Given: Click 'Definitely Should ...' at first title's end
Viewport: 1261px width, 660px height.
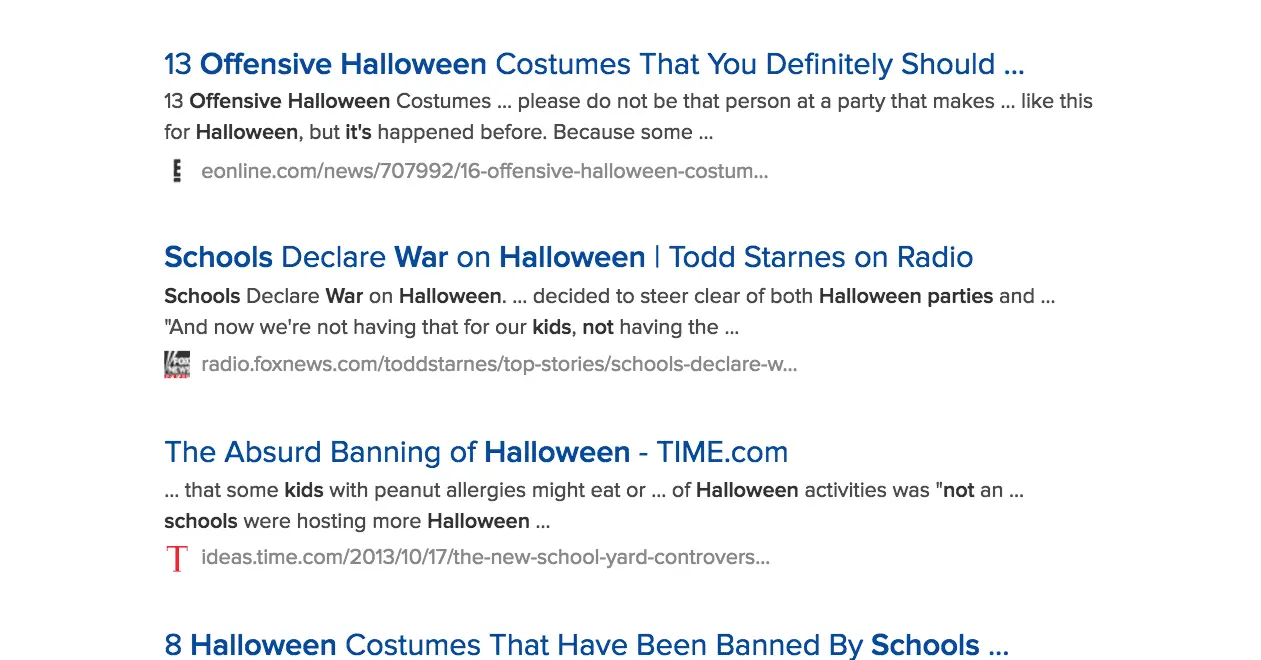Looking at the screenshot, I should pyautogui.click(x=894, y=64).
